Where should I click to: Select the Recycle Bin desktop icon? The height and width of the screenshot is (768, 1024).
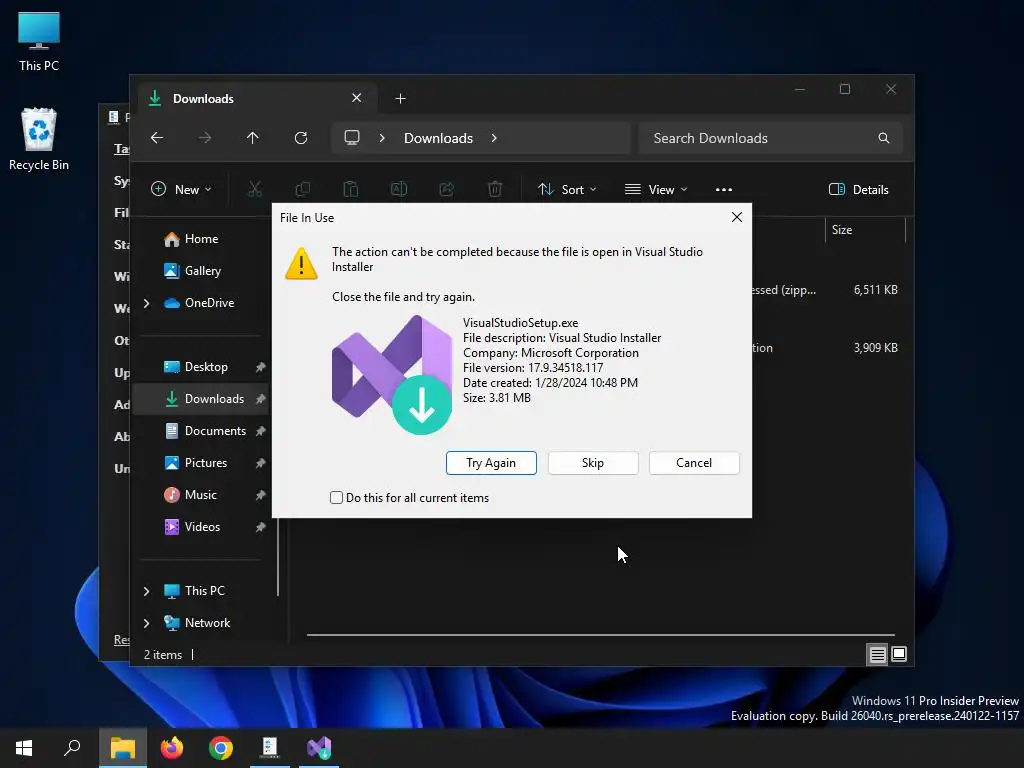(39, 140)
